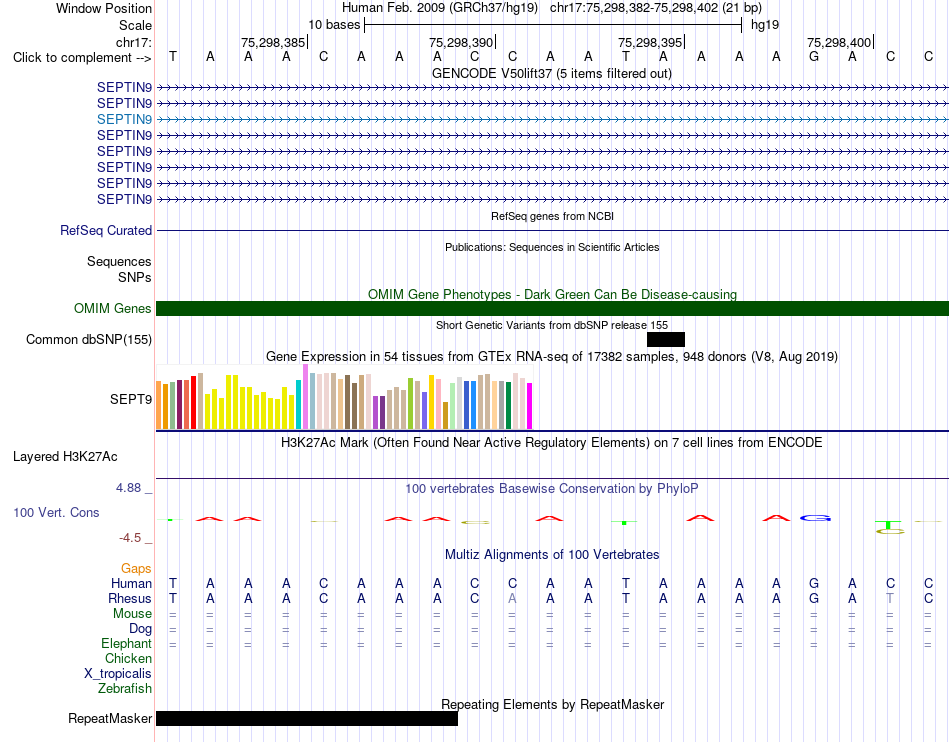Click the OMIM Gene Phenotypes title text
The width and height of the screenshot is (950, 742).
pos(552,294)
